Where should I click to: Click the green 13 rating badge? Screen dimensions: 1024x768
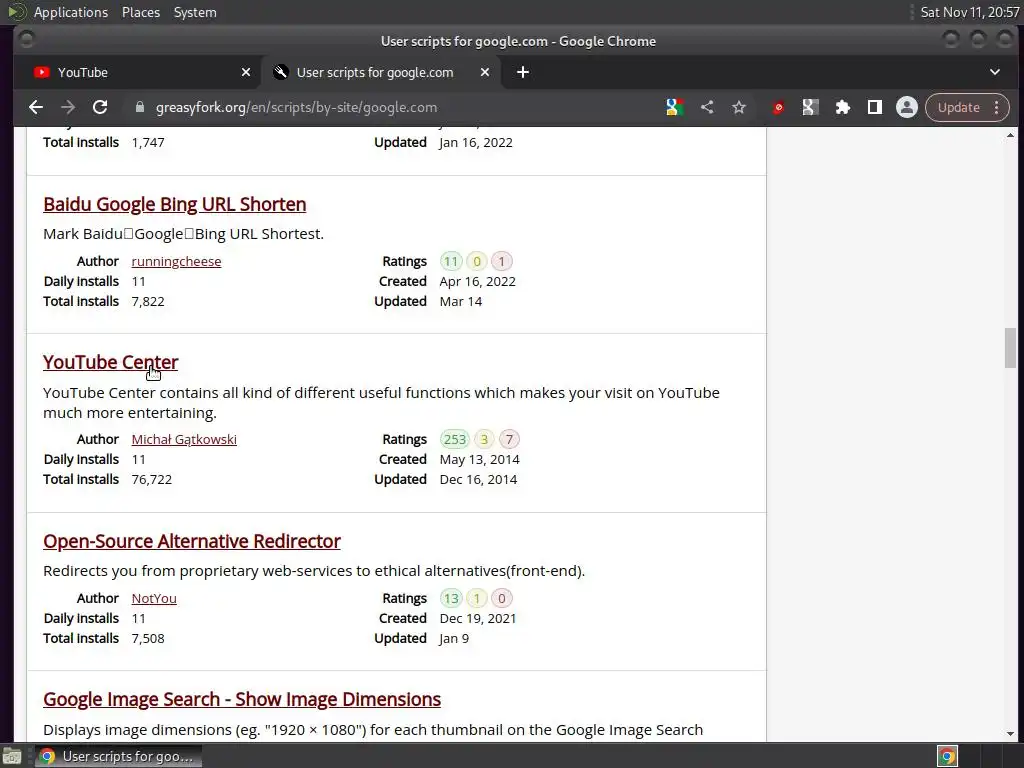click(x=451, y=598)
